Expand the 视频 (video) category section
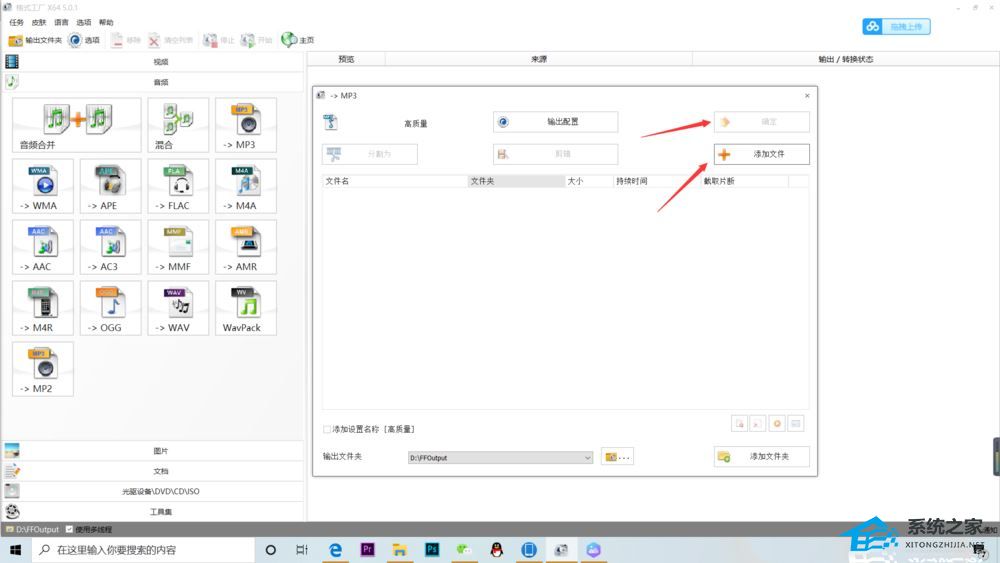Screen dimensions: 1000x563 (x=160, y=62)
